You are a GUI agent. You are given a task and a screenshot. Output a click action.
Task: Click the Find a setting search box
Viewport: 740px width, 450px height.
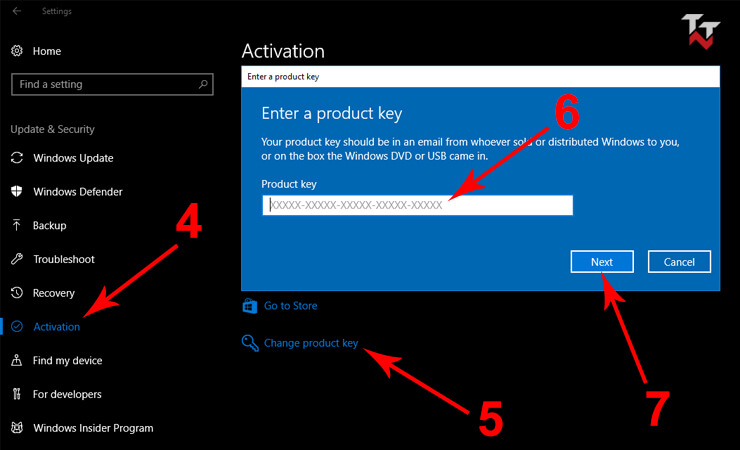coord(112,84)
